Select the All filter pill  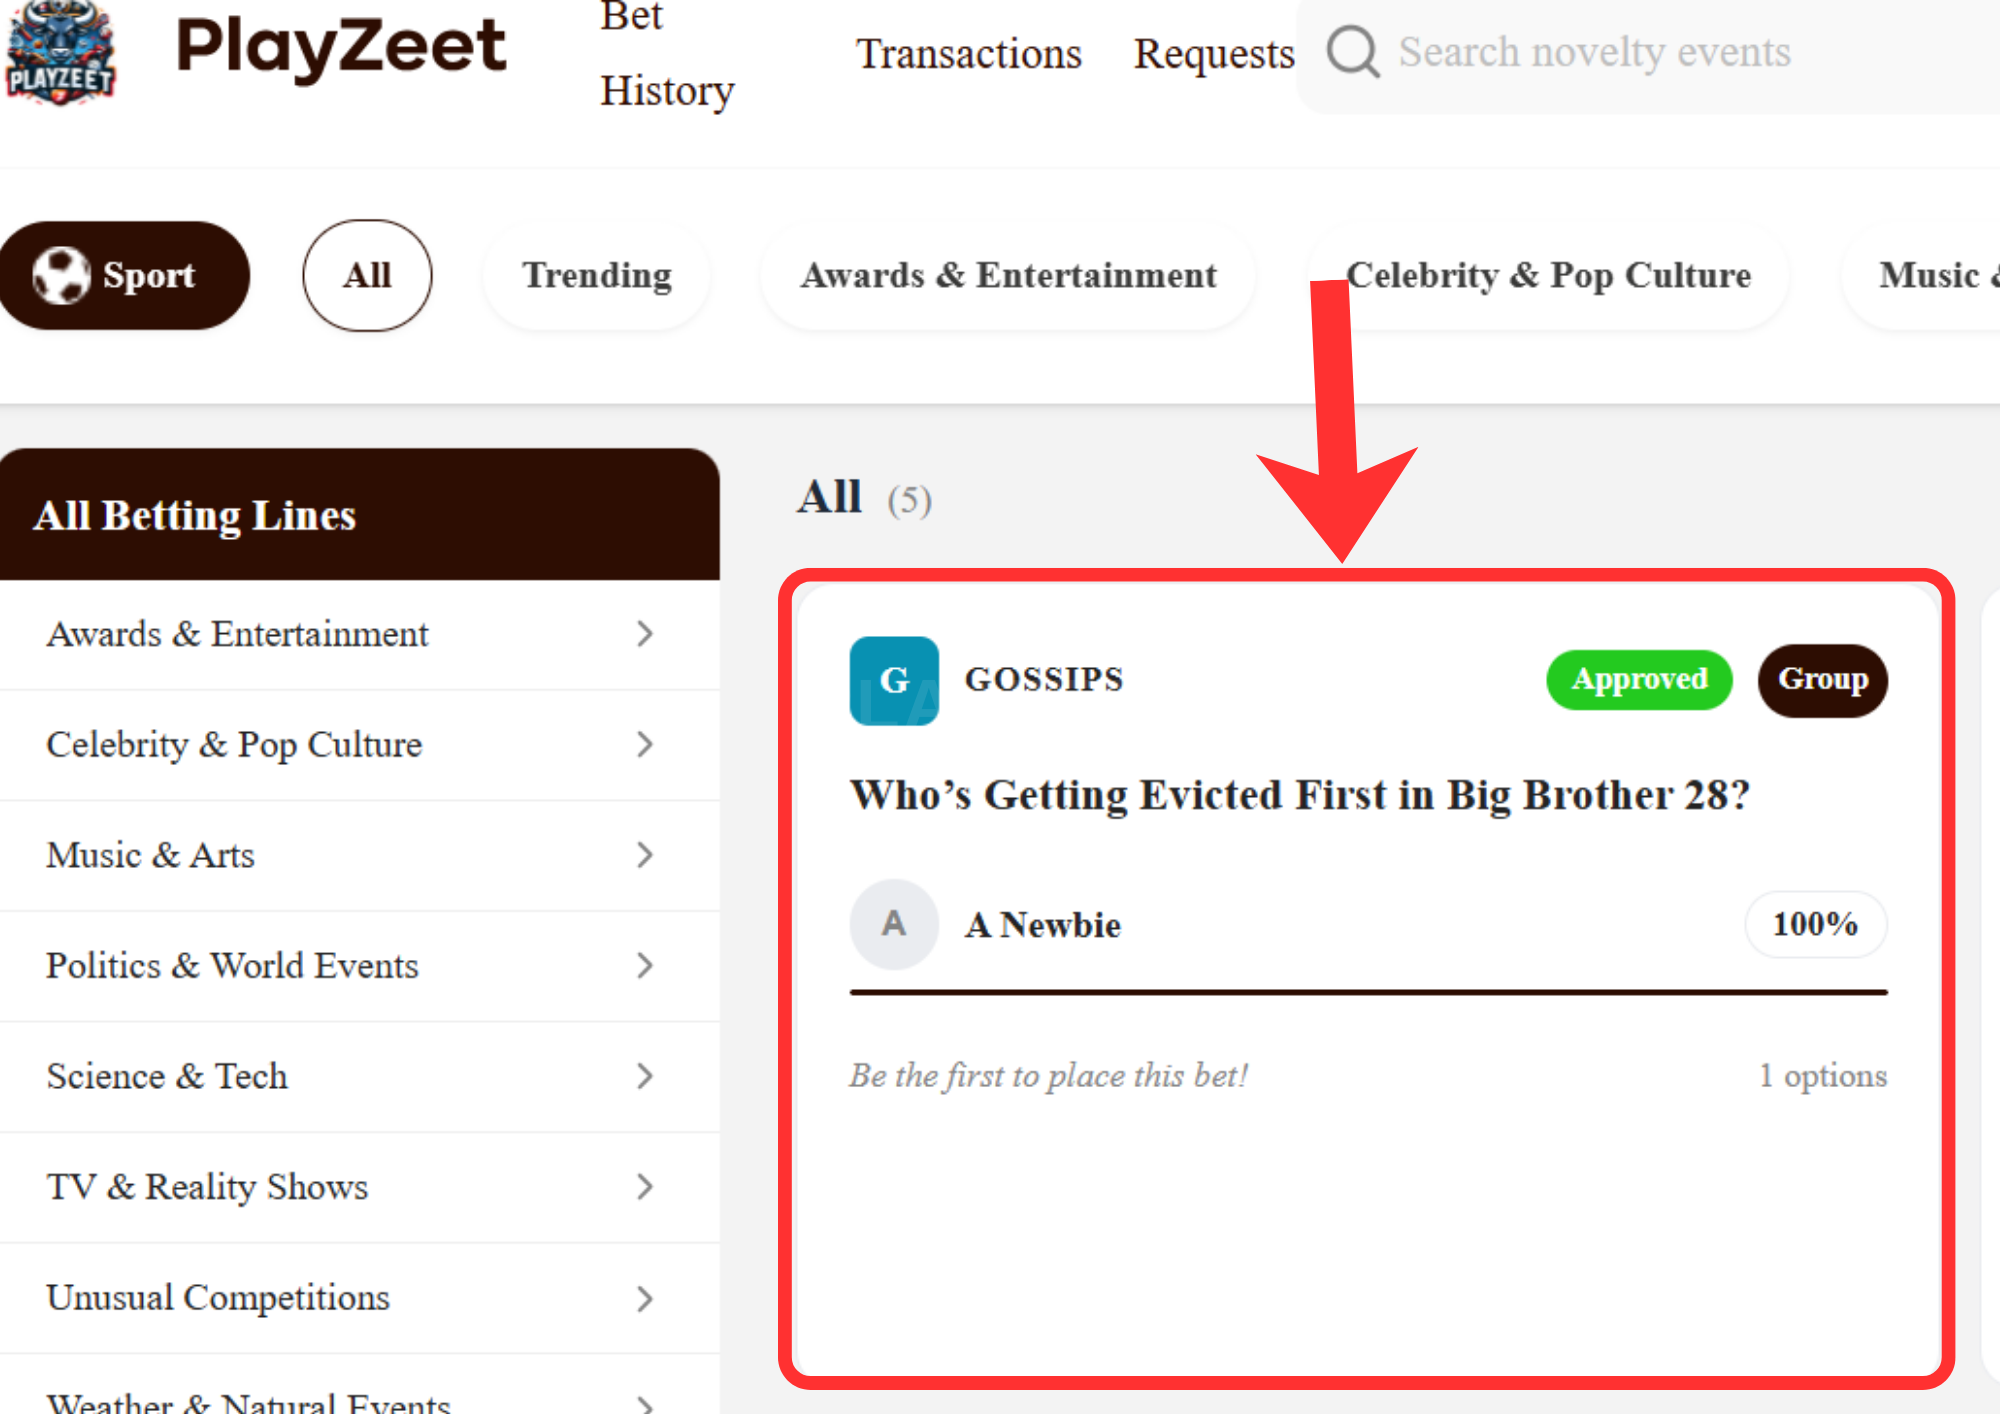click(367, 275)
